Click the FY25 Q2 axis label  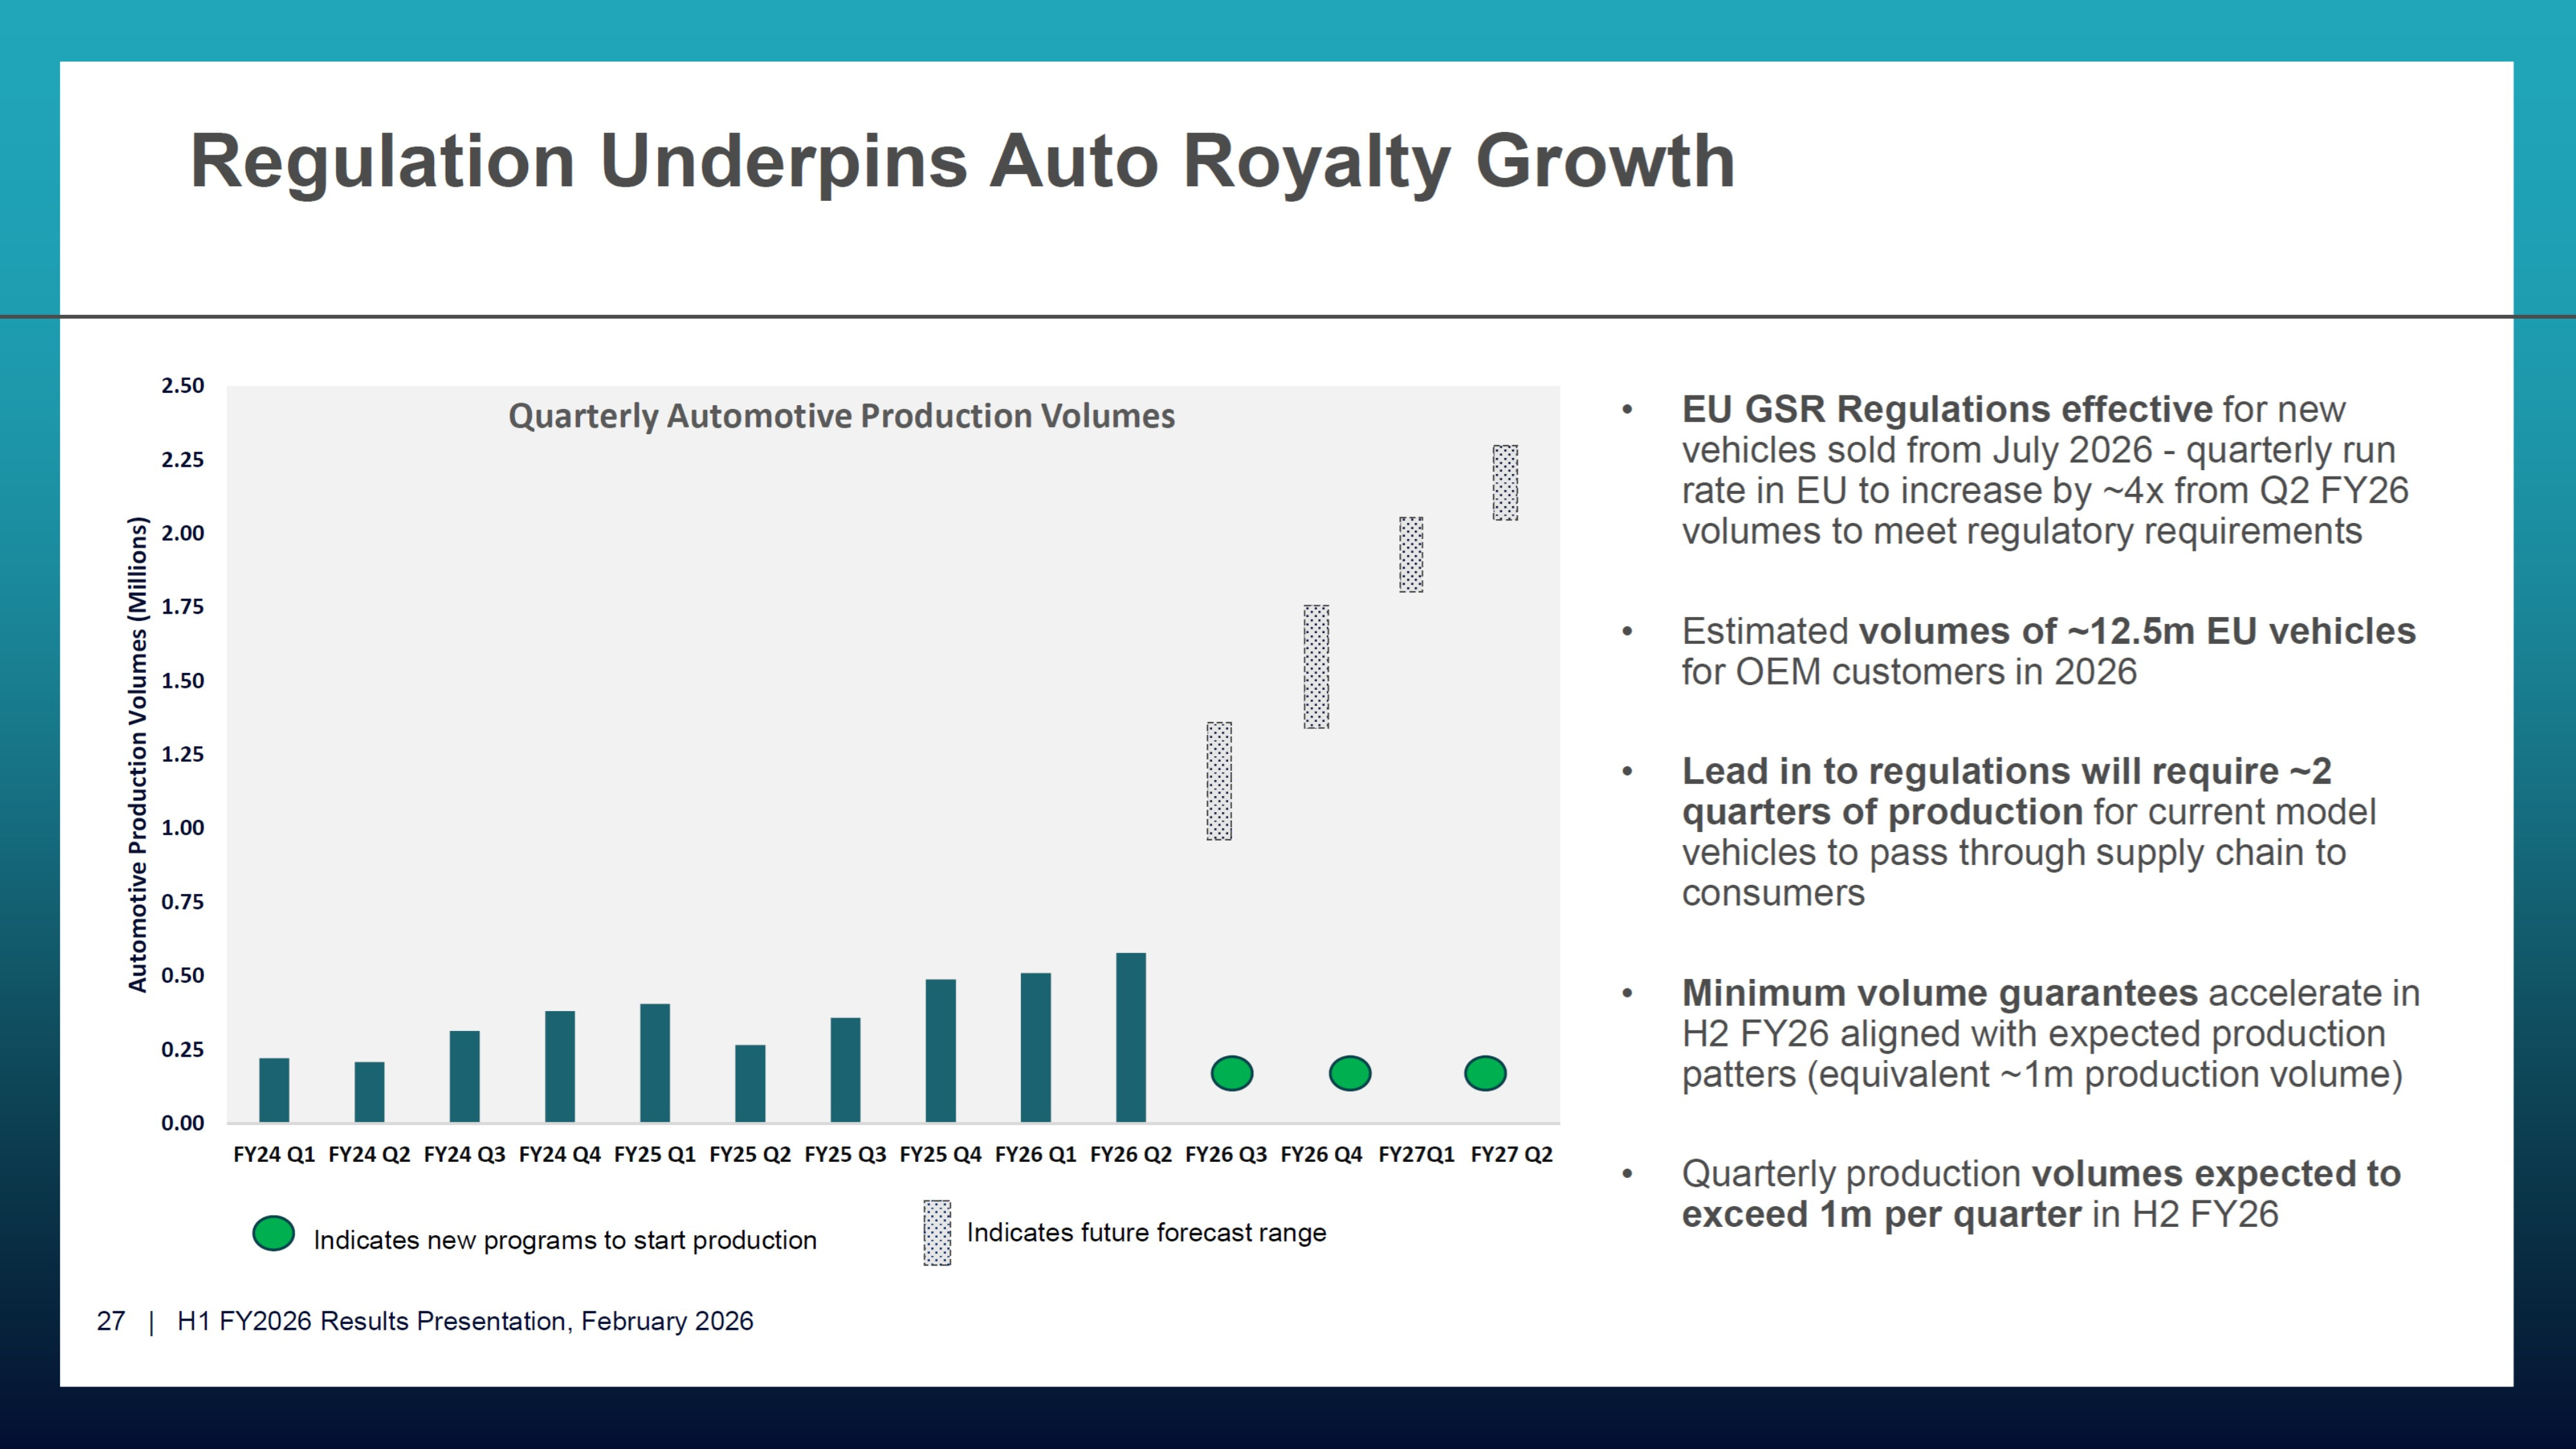pos(749,1154)
